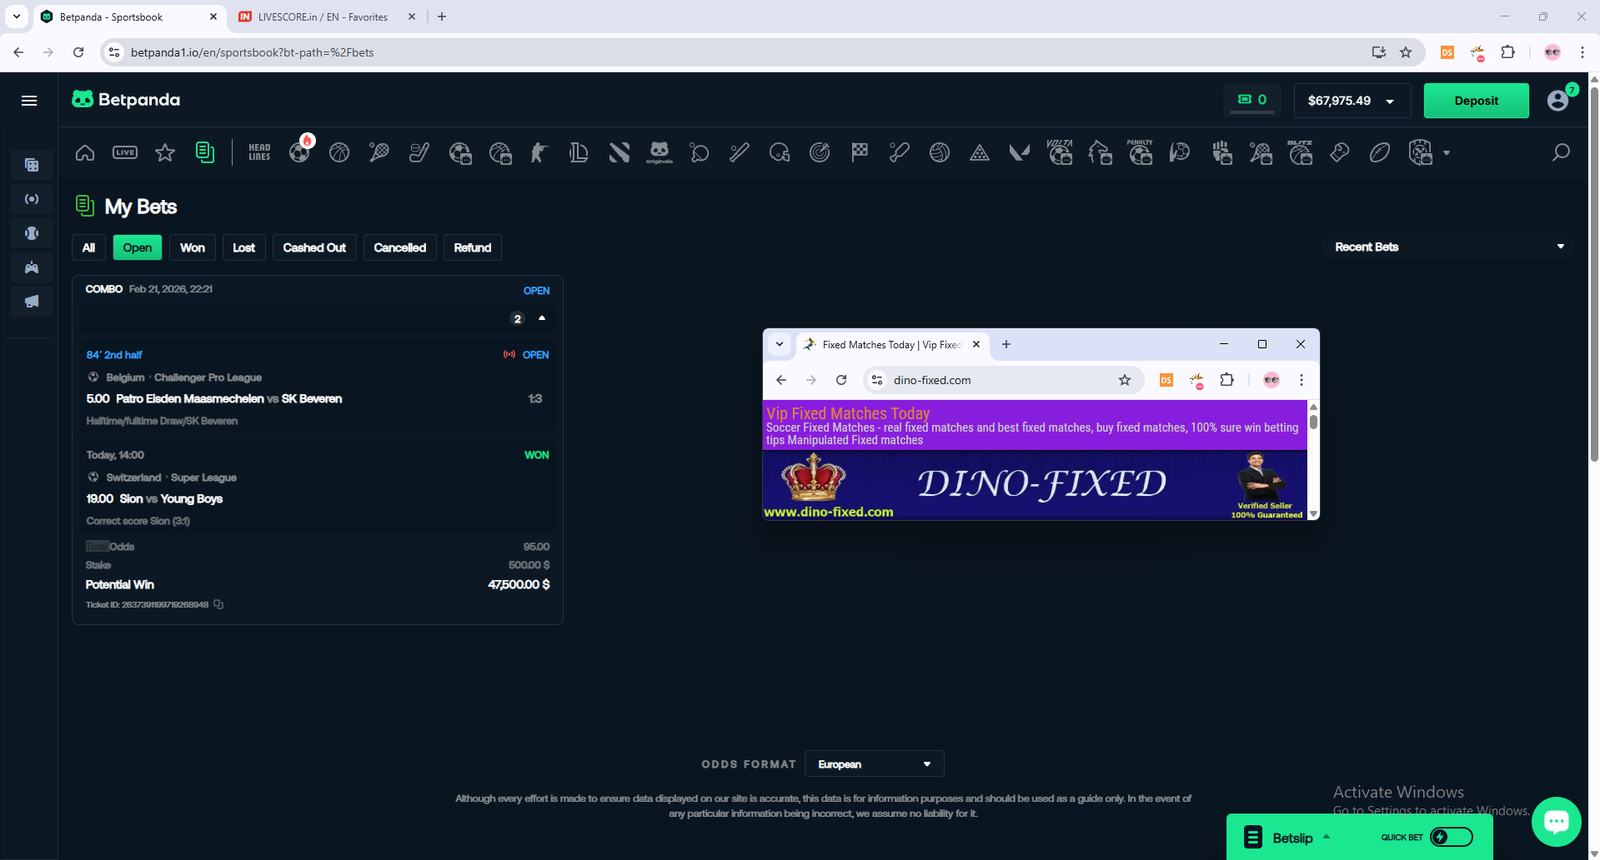Click the green Deposit button
Viewport: 1600px width, 860px height.
[x=1475, y=101]
